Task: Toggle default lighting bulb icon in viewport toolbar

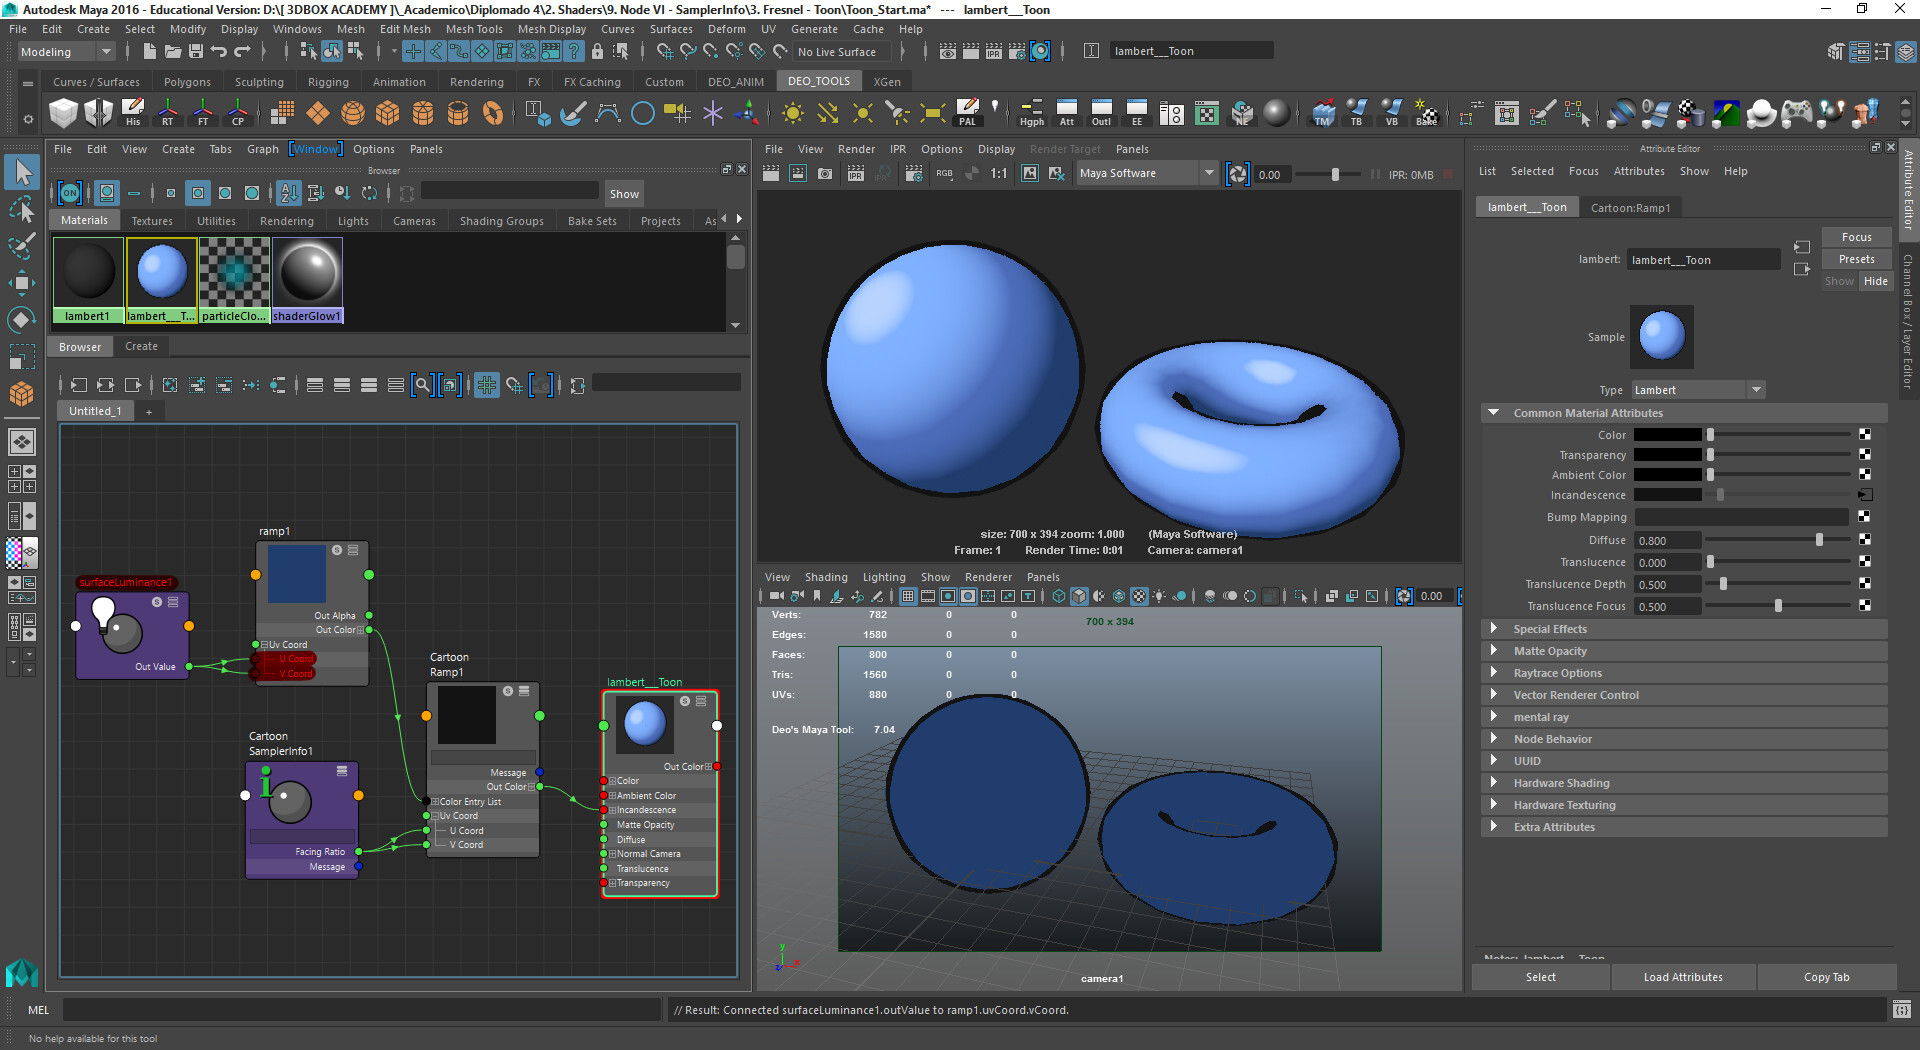Action: coord(1158,596)
